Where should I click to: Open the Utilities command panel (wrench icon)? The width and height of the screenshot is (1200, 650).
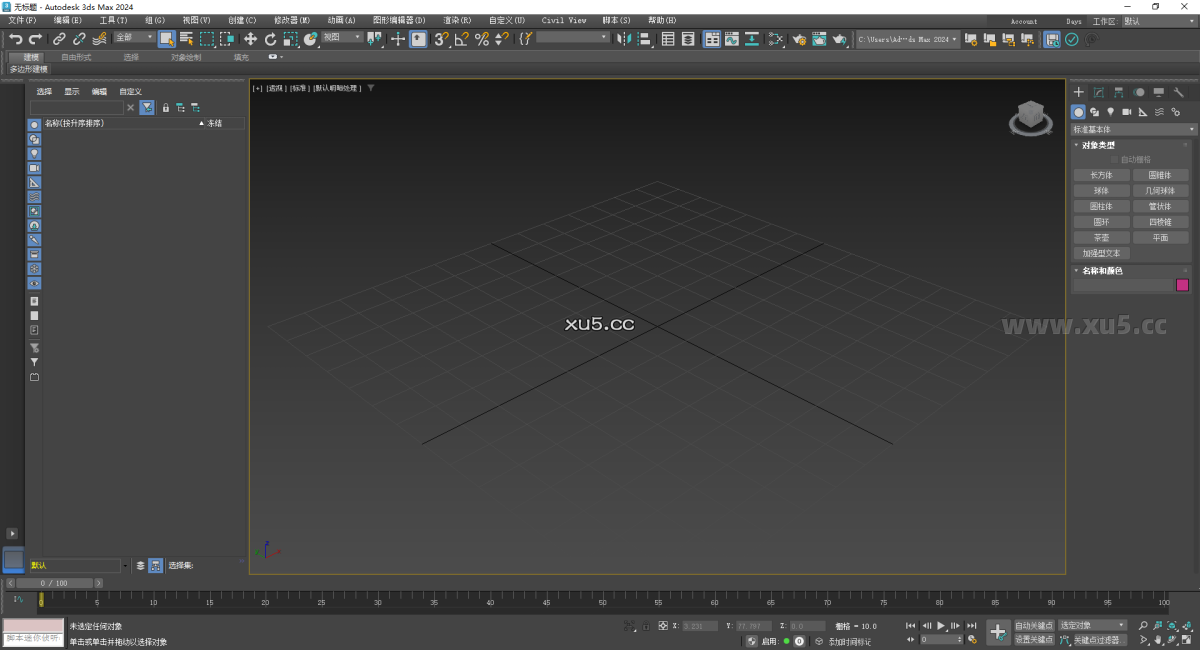pyautogui.click(x=1178, y=92)
